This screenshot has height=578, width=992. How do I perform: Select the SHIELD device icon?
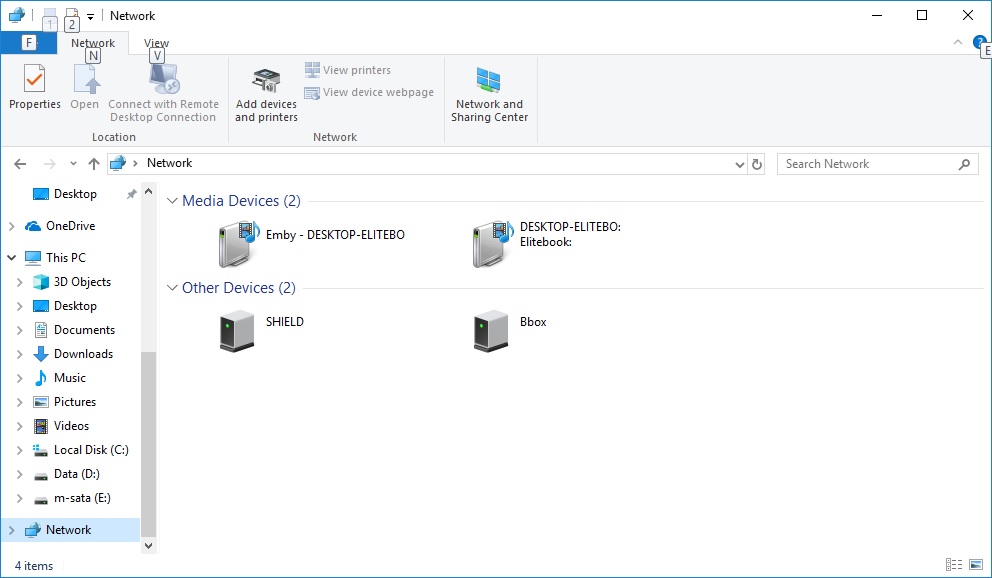237,330
